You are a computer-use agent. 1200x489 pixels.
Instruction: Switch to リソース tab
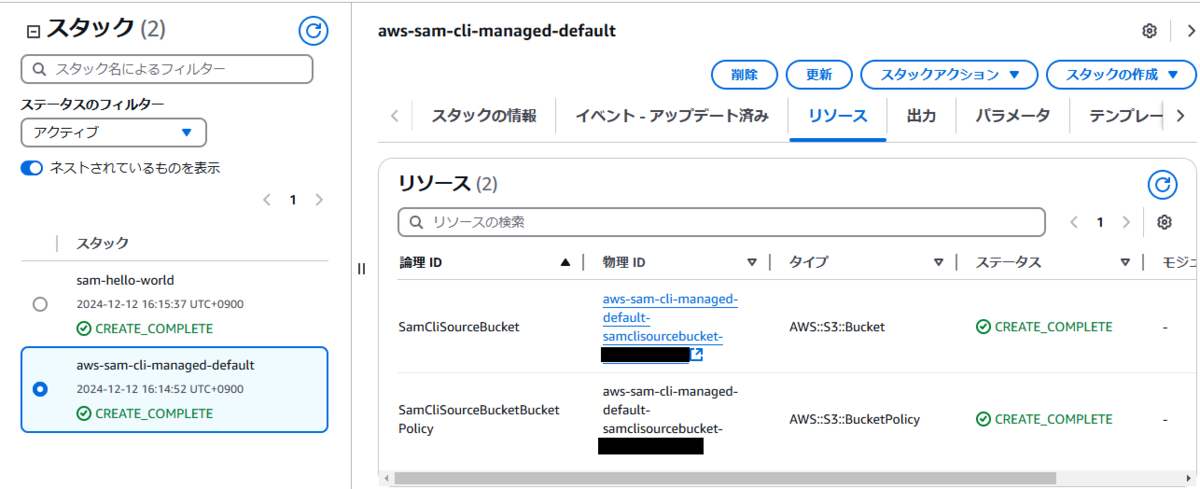(838, 116)
